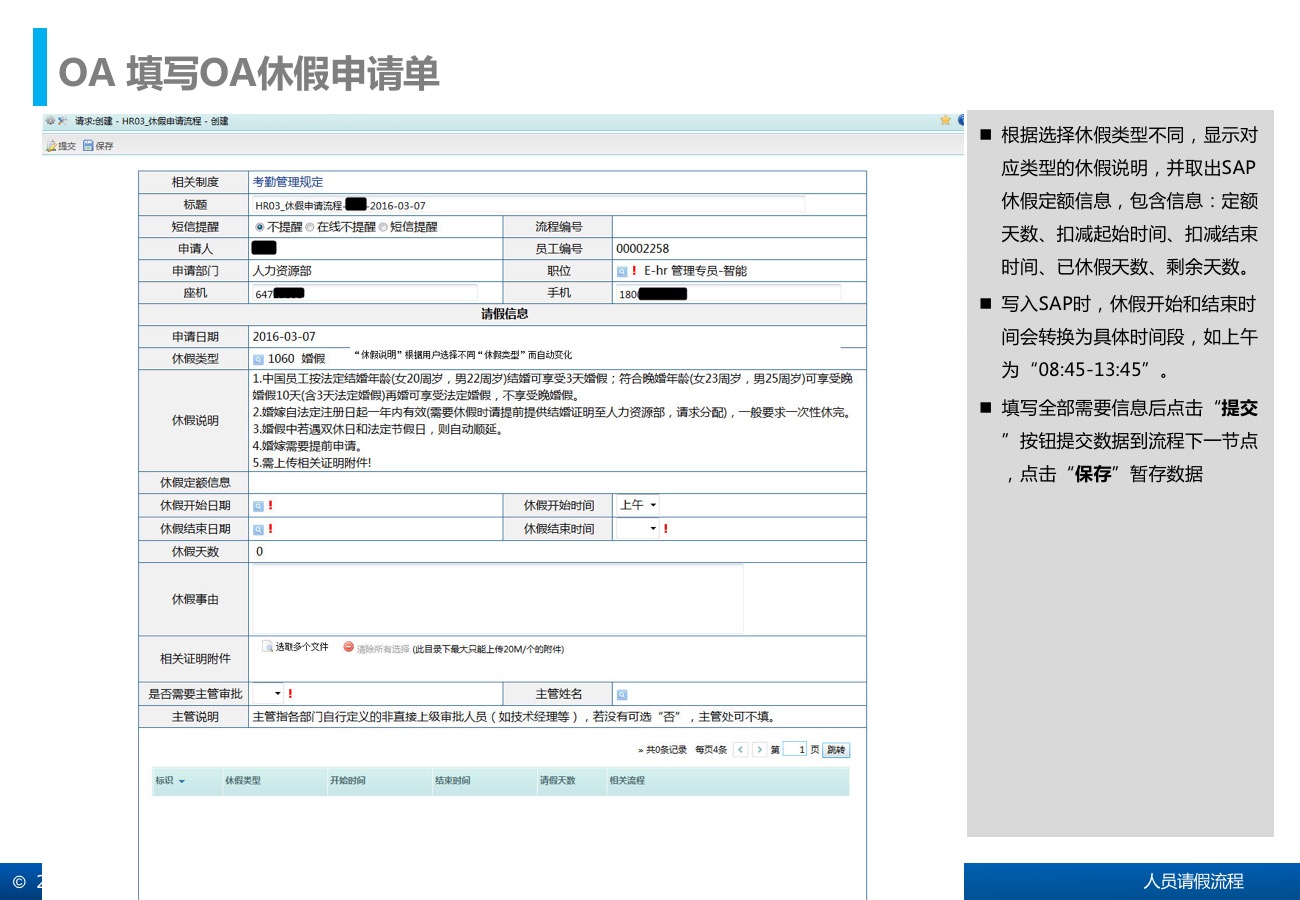
Task: Open the 休假结束日期 date picker icon
Action: click(258, 529)
